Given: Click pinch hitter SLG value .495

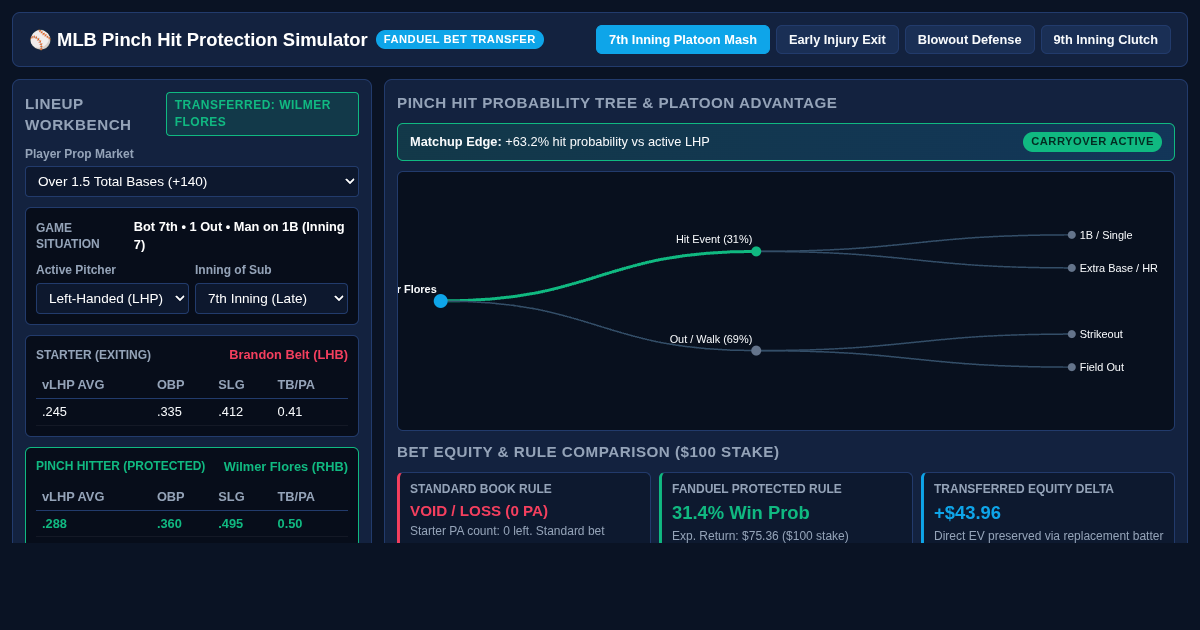Looking at the screenshot, I should tap(231, 524).
